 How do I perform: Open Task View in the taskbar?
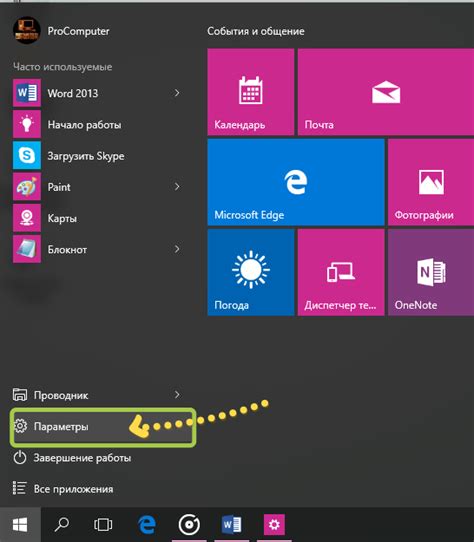coord(103,524)
